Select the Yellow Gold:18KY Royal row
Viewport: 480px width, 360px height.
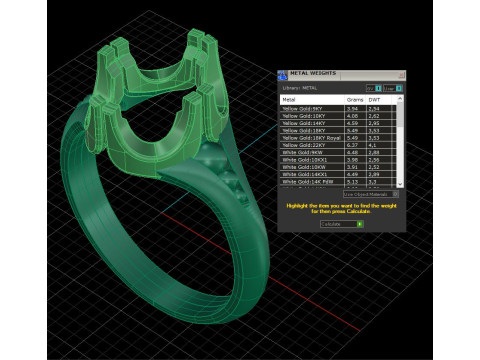338,138
